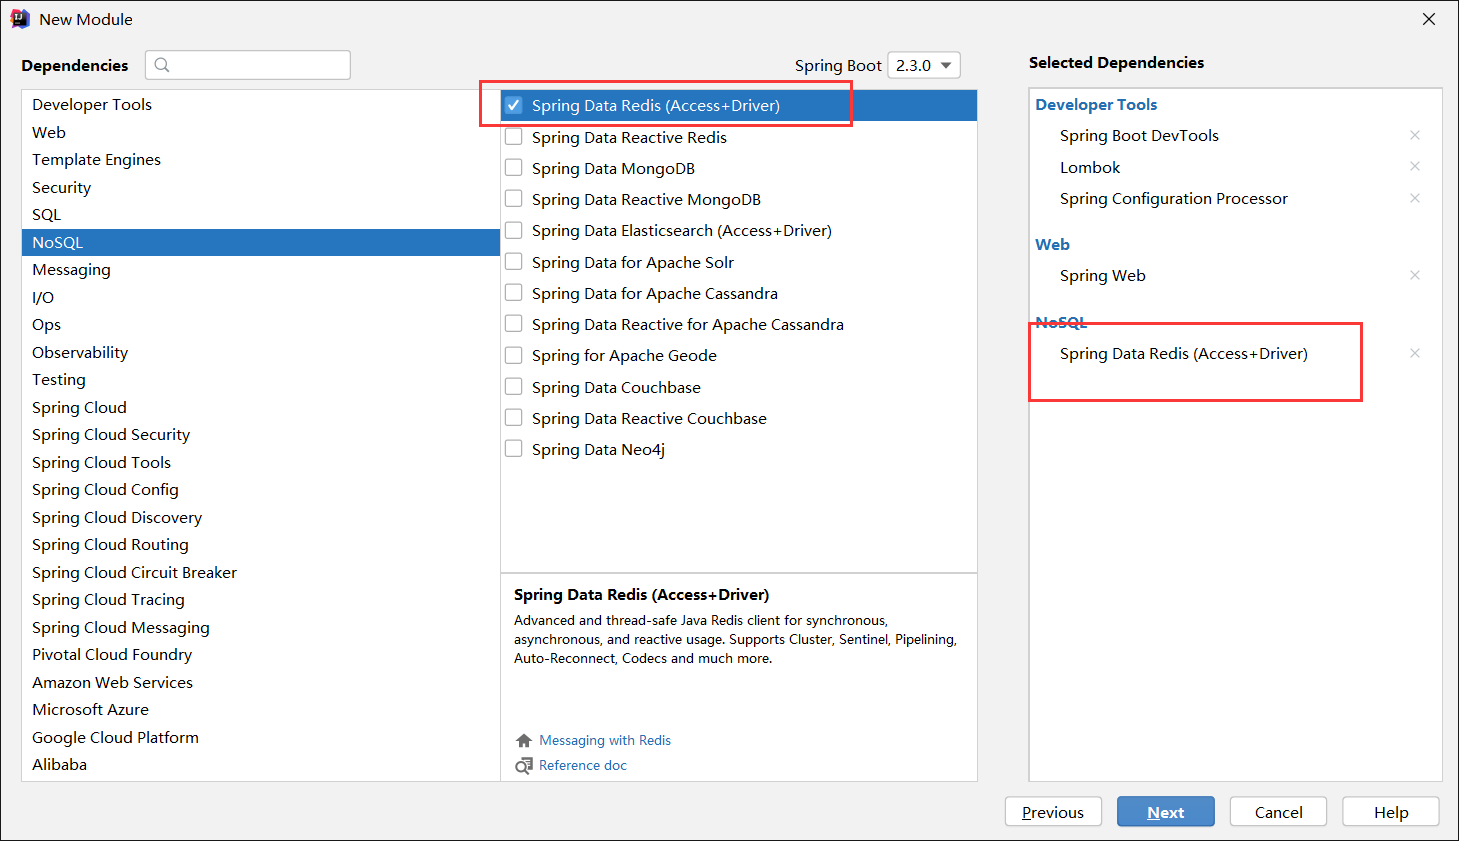Screen dimensions: 1459x841
Task: Click the Reference doc icon
Action: point(524,766)
